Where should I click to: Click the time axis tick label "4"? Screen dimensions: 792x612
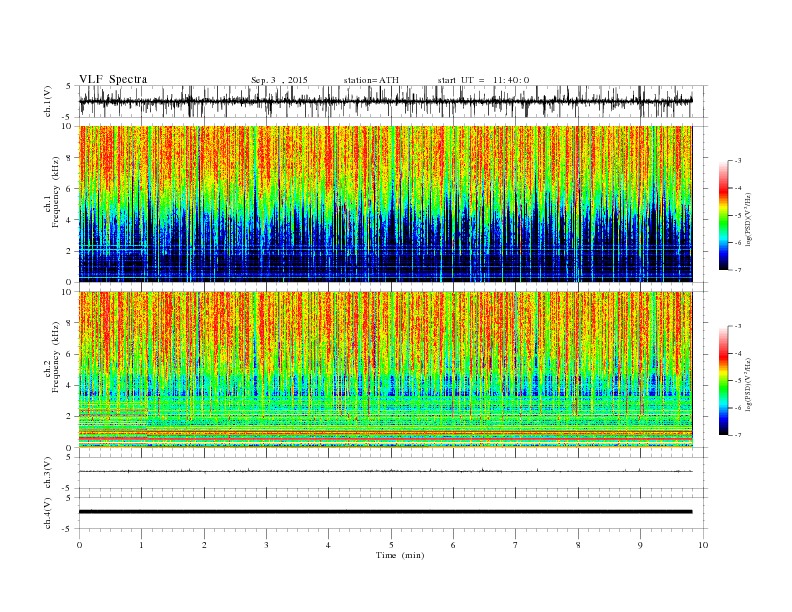click(328, 545)
